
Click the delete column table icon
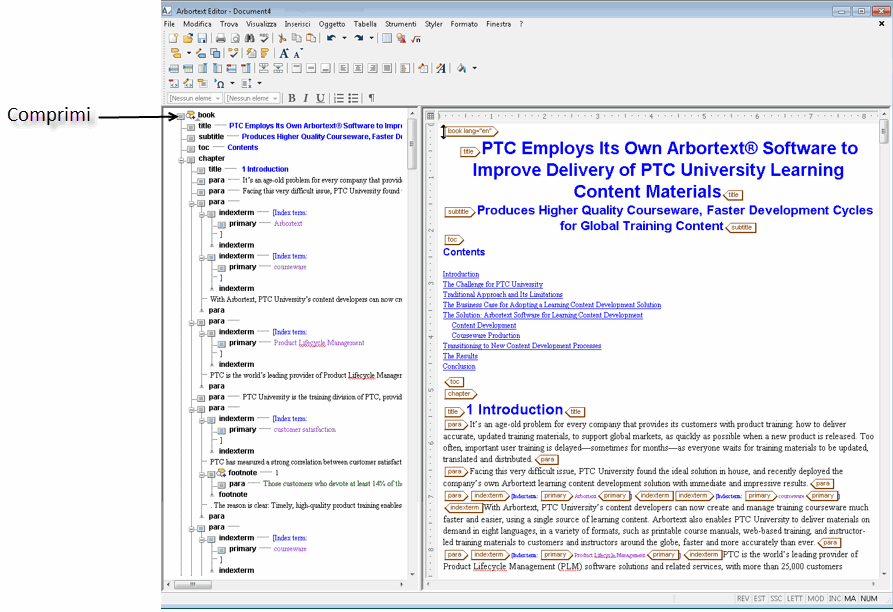245,68
